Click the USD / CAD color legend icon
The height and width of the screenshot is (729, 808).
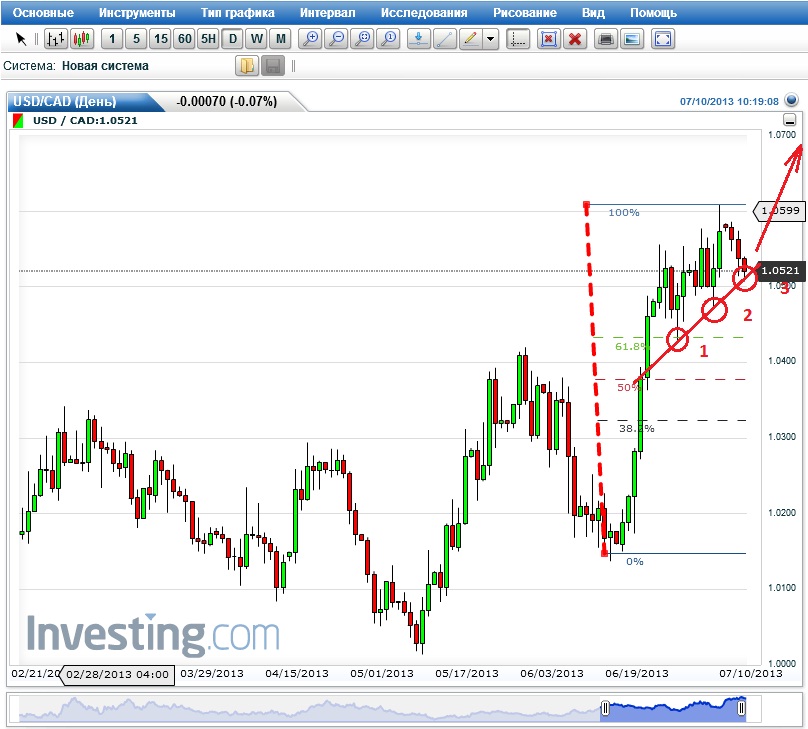click(x=18, y=121)
